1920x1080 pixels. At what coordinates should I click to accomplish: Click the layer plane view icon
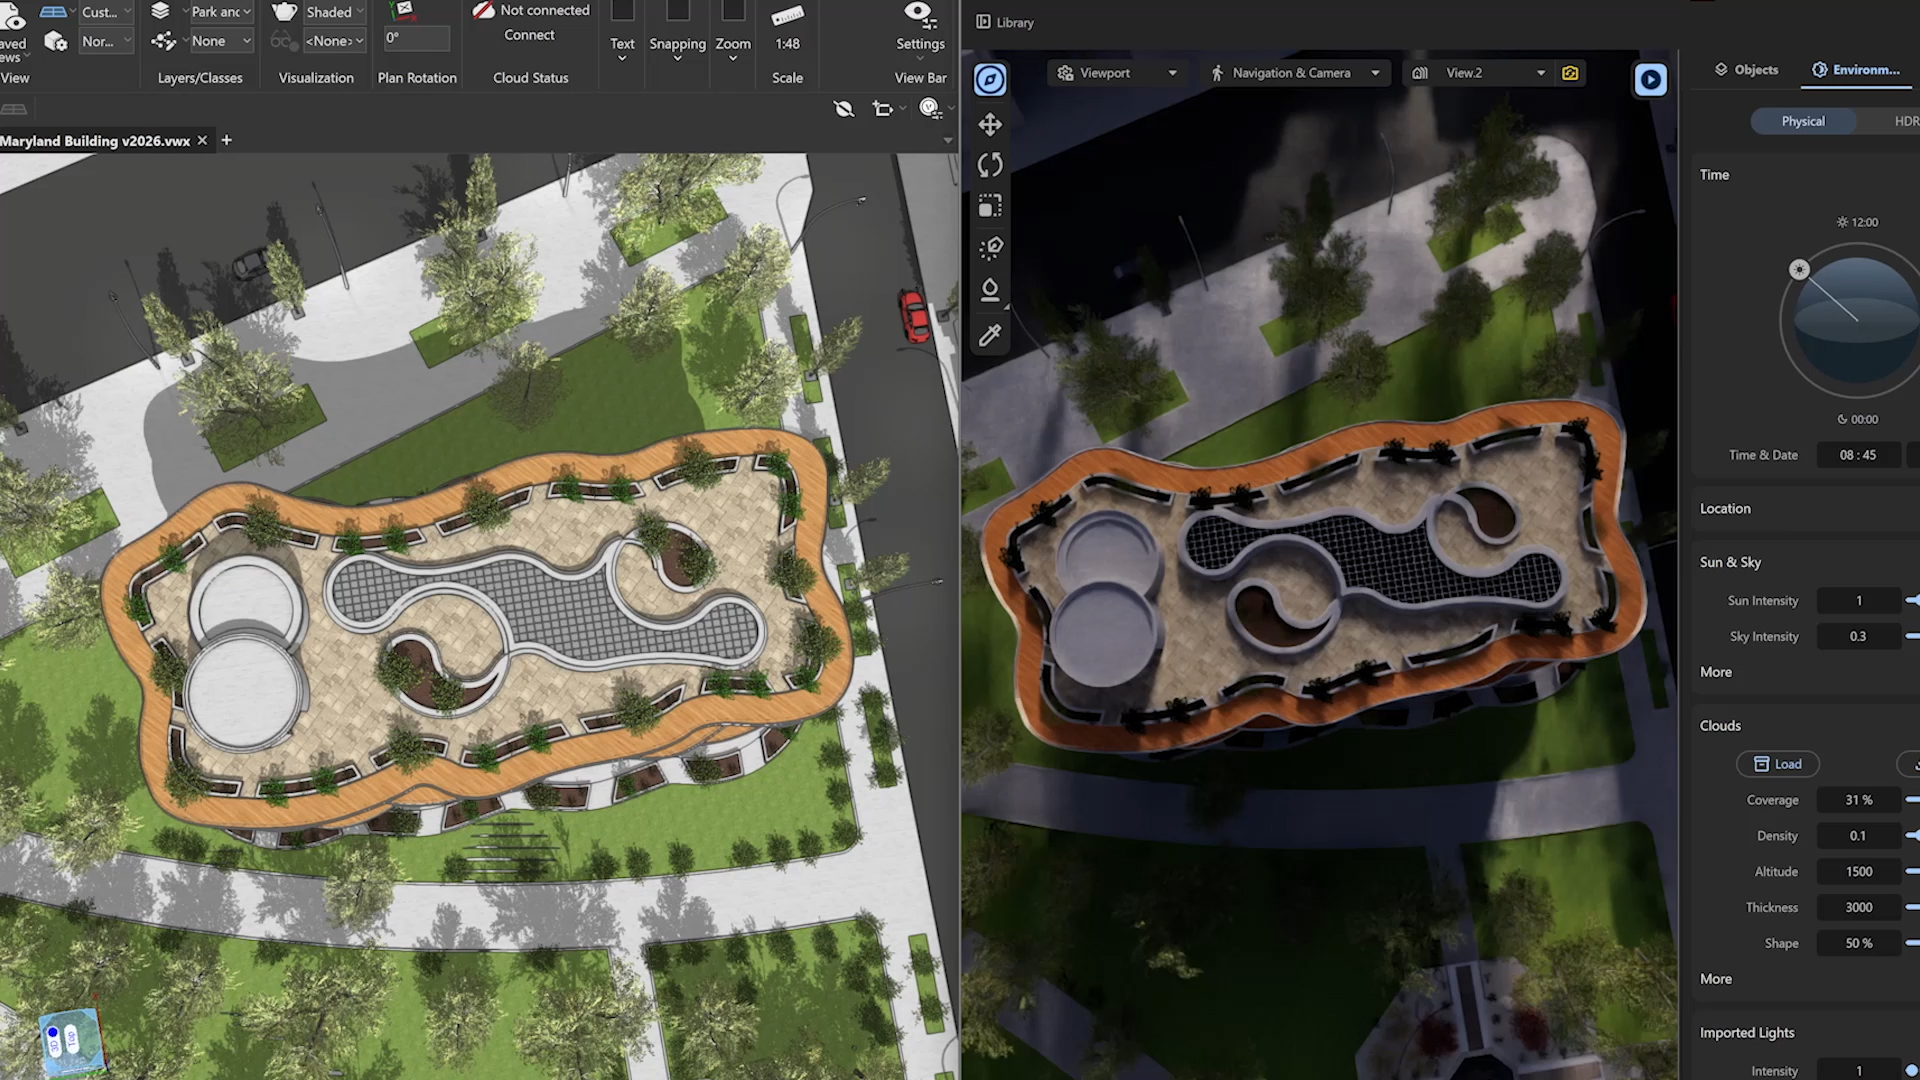[x=53, y=12]
